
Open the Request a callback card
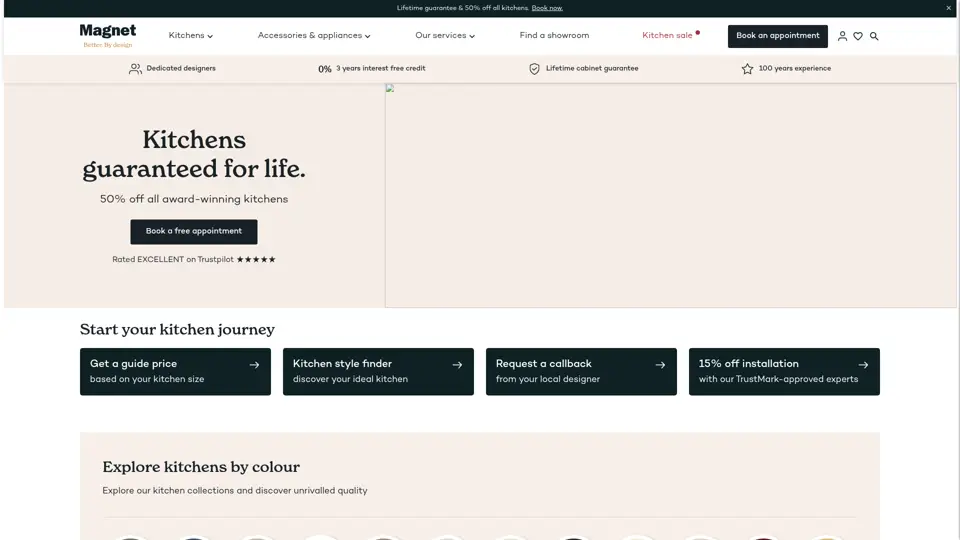[x=581, y=372]
